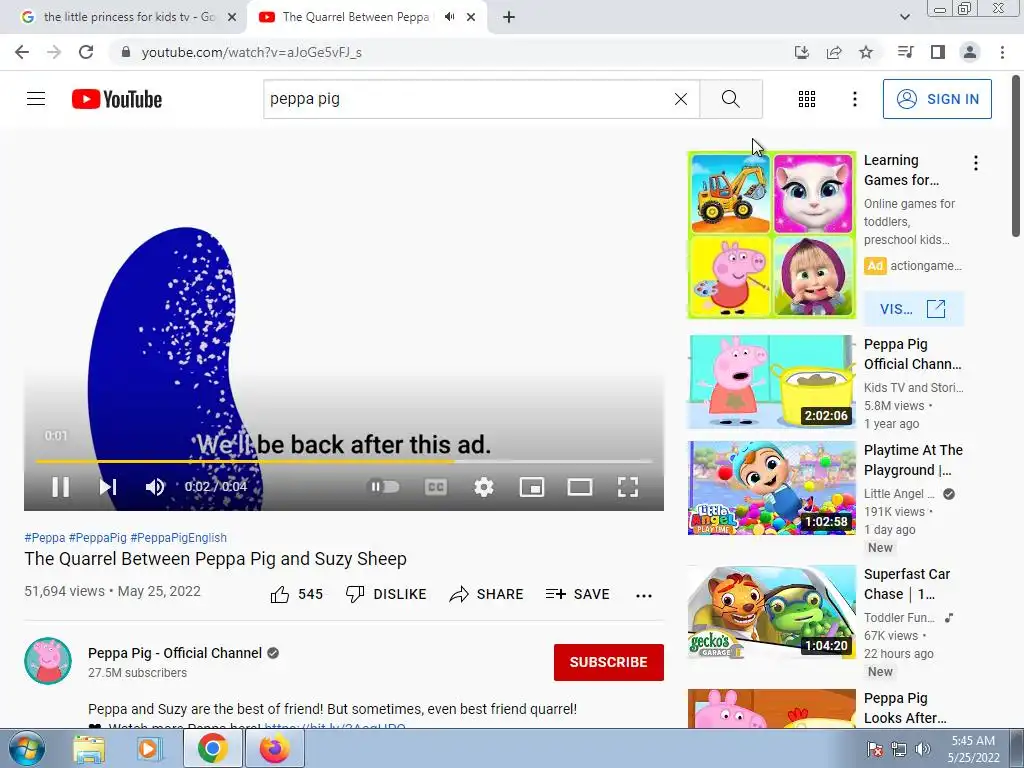The width and height of the screenshot is (1024, 768).
Task: Open Superfast Car Chase video thumbnail
Action: pos(771,612)
